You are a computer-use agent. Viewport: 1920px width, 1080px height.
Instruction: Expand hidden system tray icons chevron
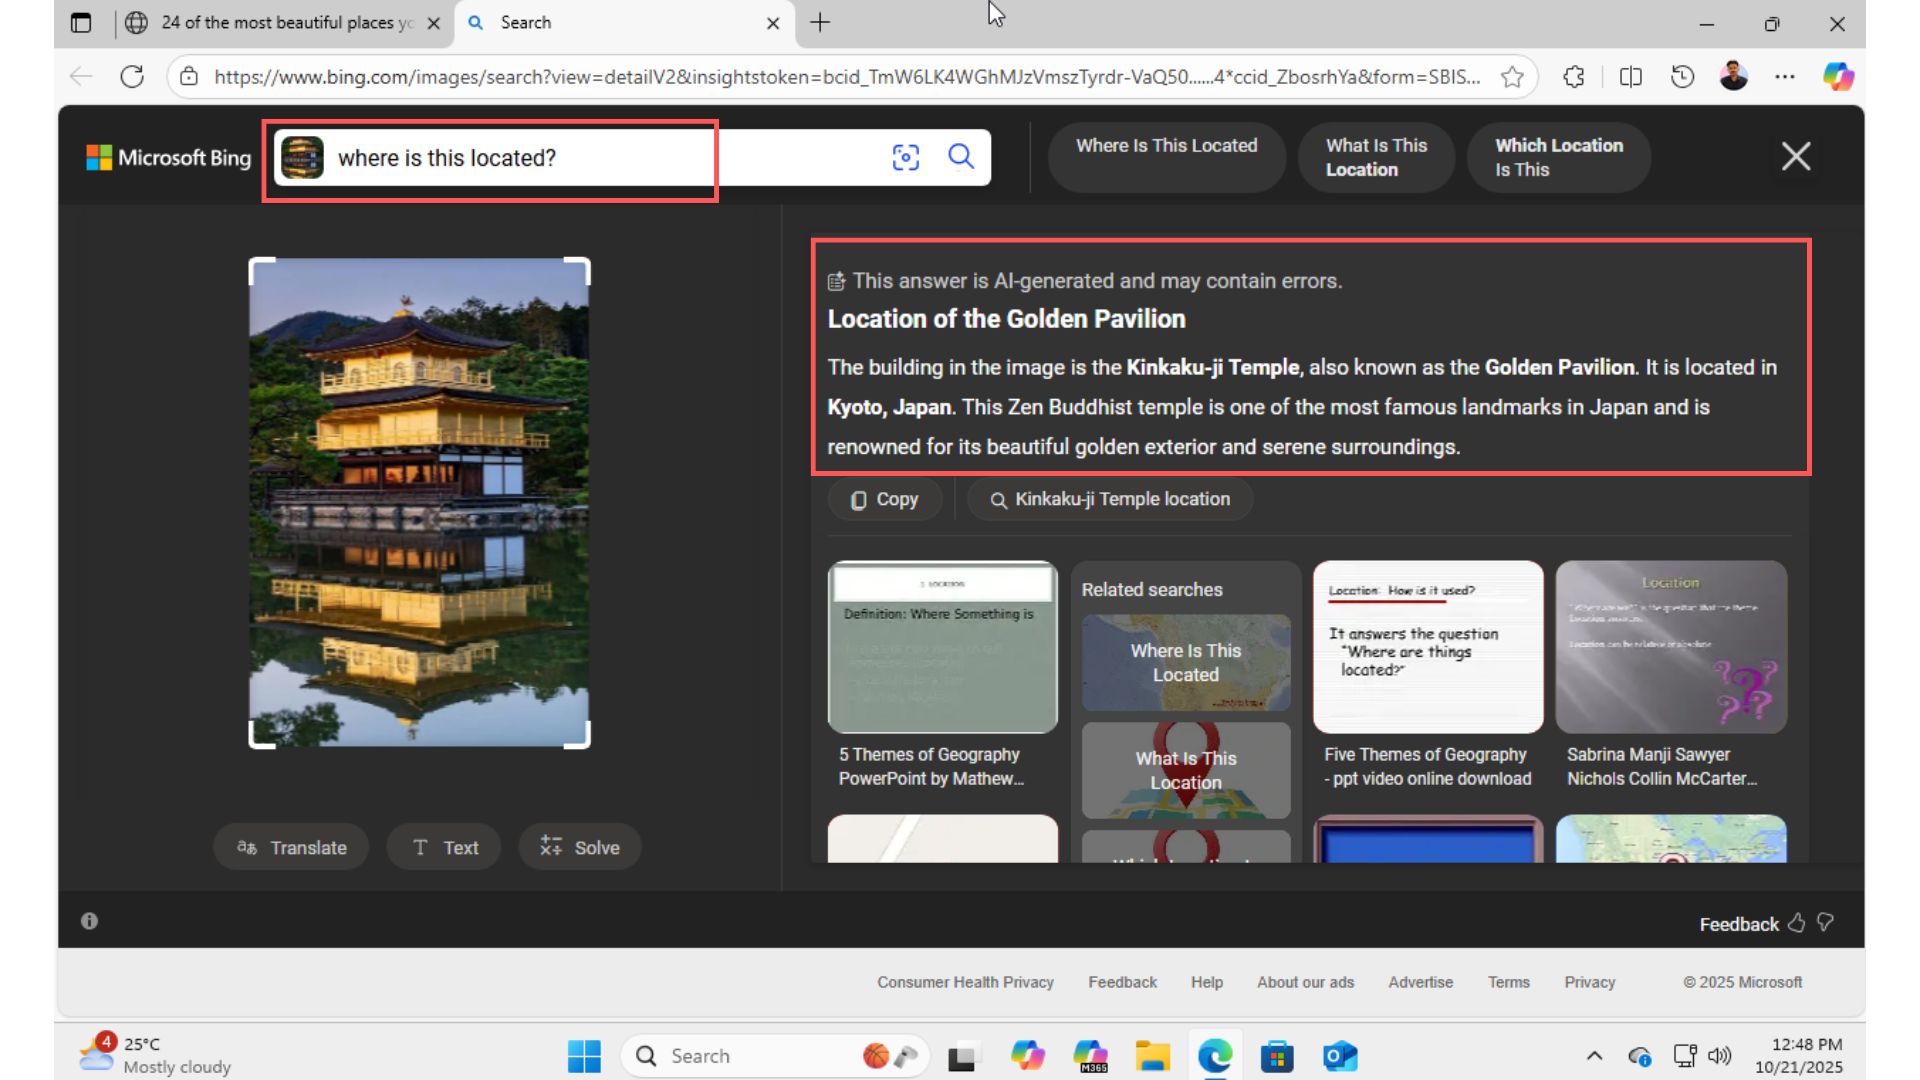pyautogui.click(x=1594, y=1056)
